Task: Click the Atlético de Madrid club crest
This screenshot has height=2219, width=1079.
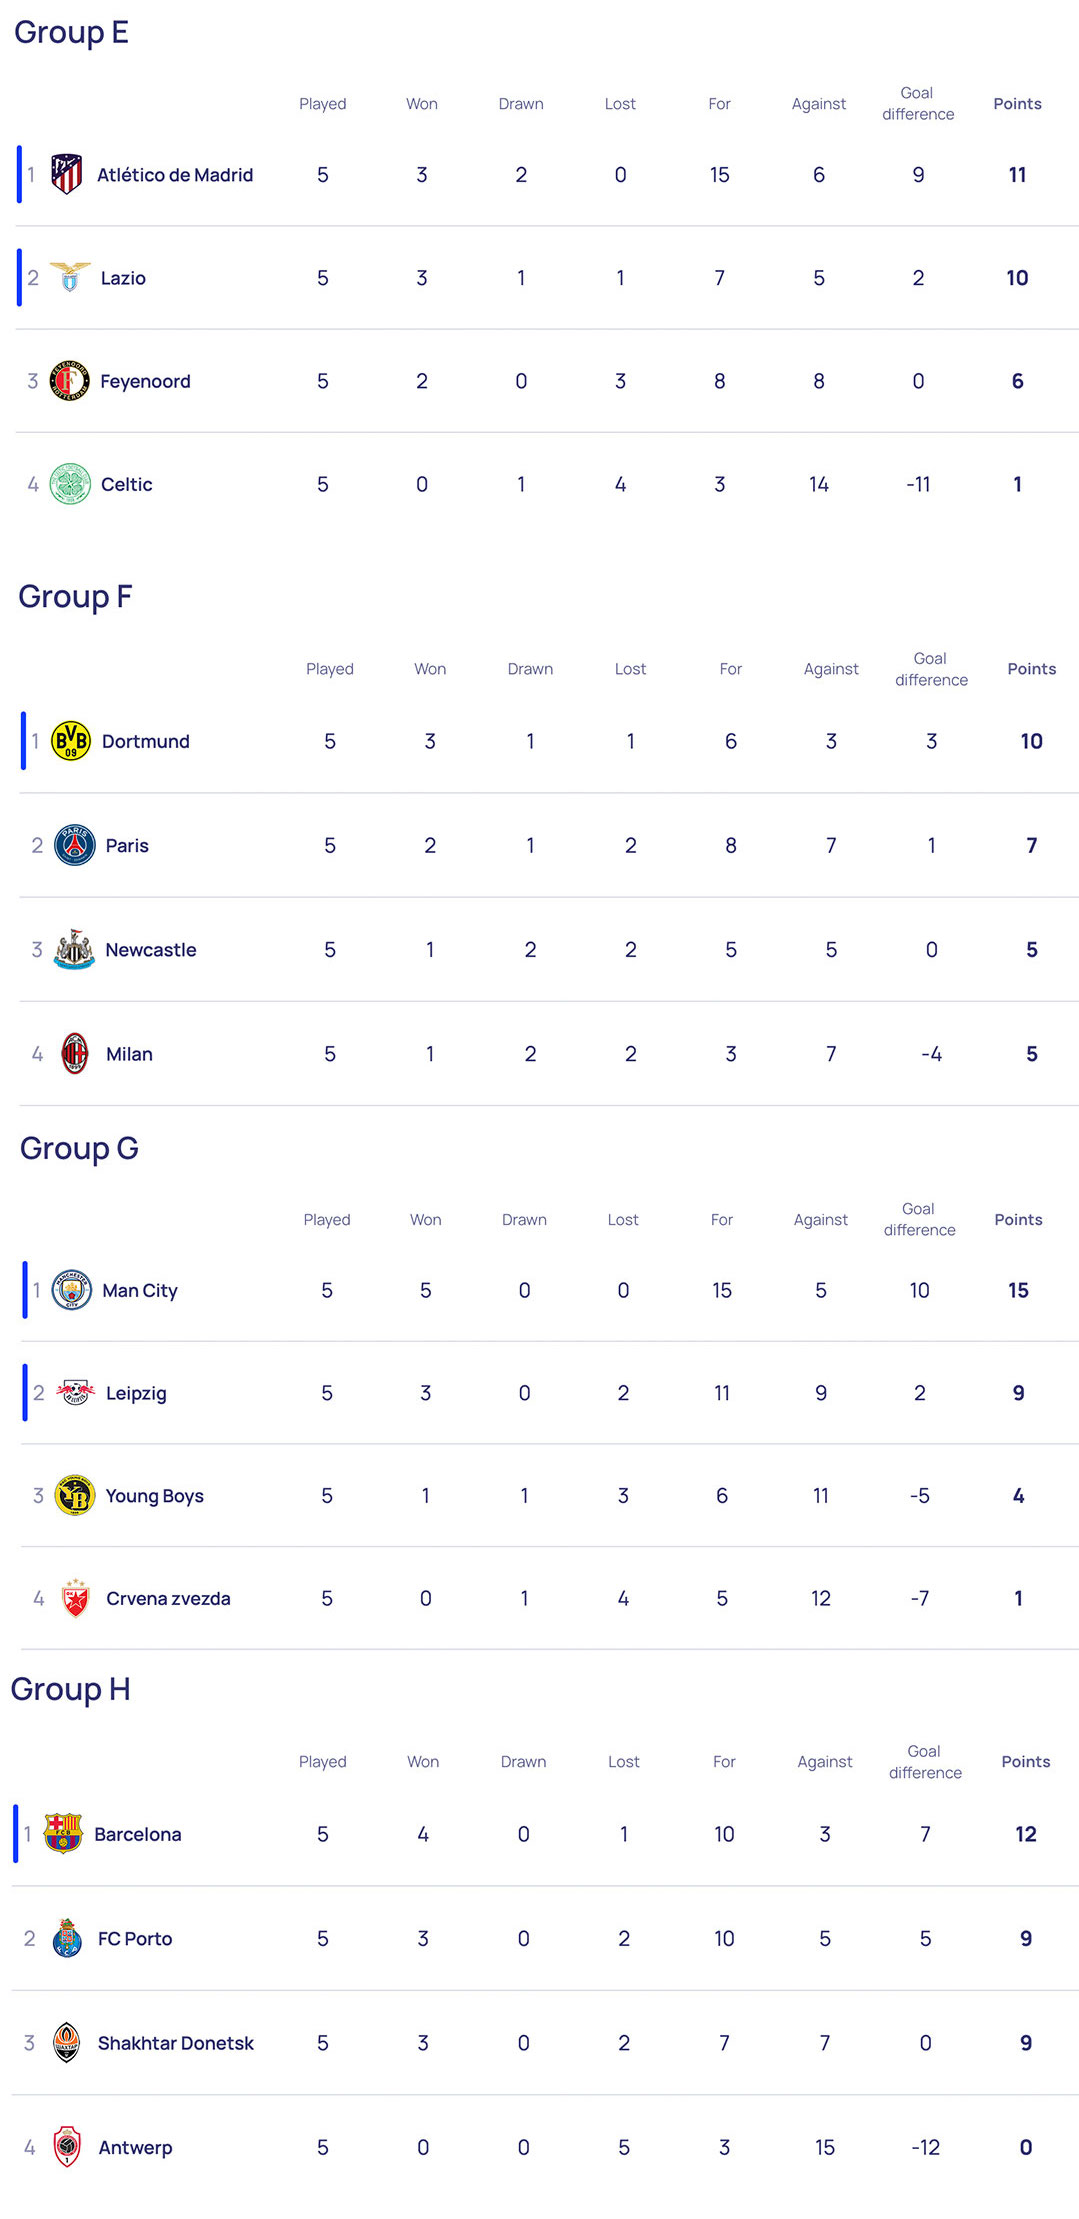Action: click(x=66, y=175)
